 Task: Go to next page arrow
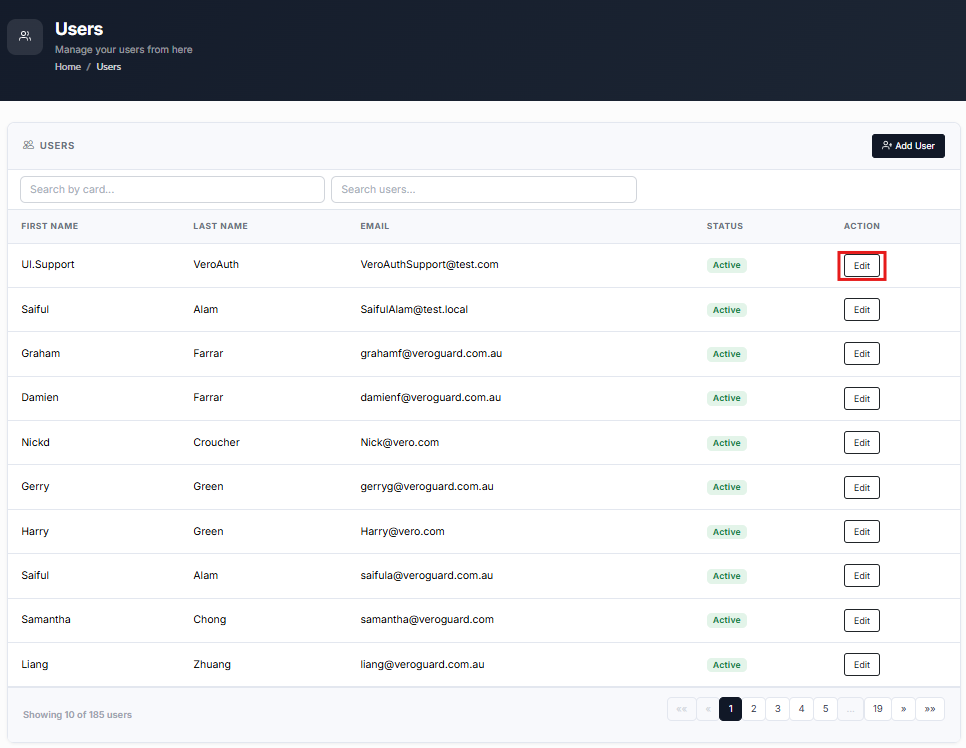903,709
